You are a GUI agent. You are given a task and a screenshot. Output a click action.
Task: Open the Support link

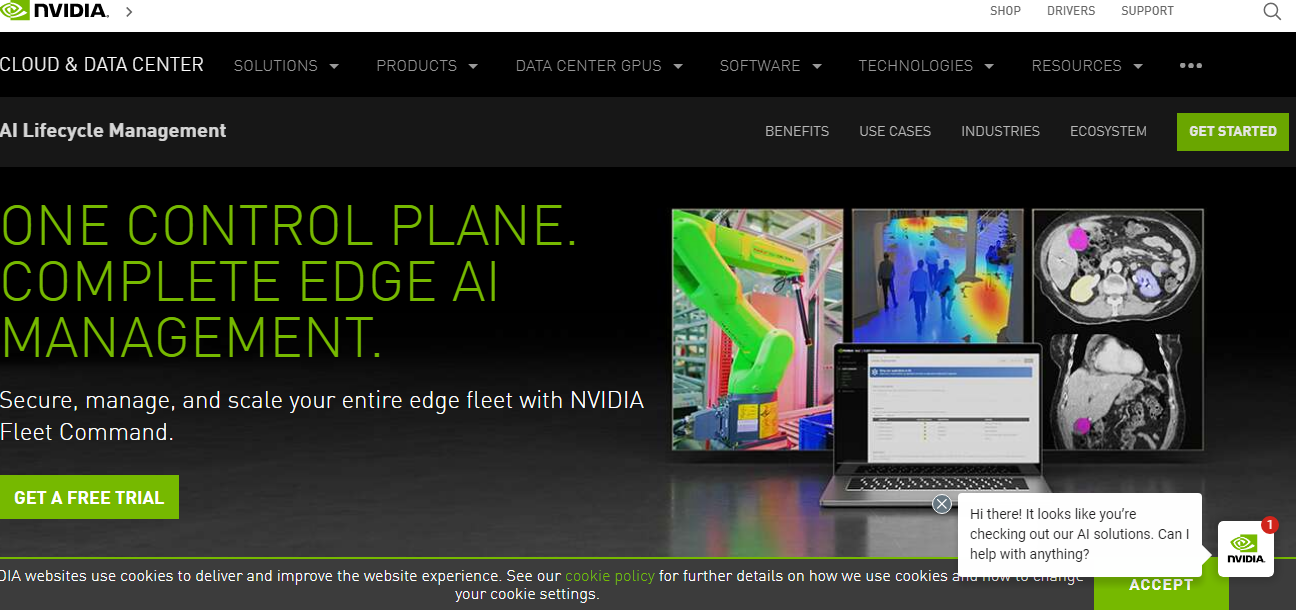[1147, 11]
